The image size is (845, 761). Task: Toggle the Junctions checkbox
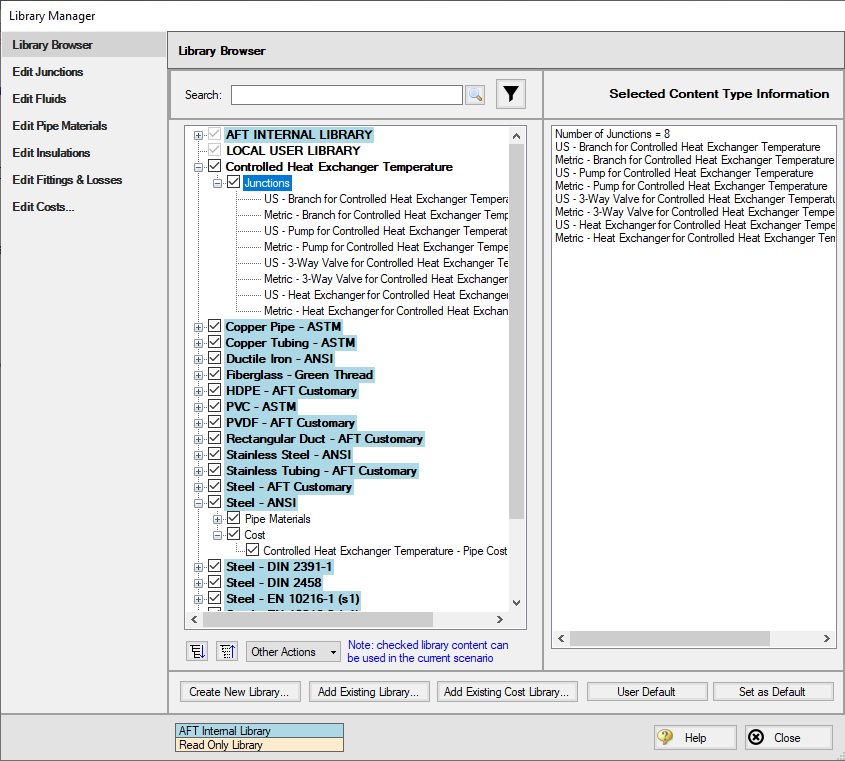[x=234, y=183]
